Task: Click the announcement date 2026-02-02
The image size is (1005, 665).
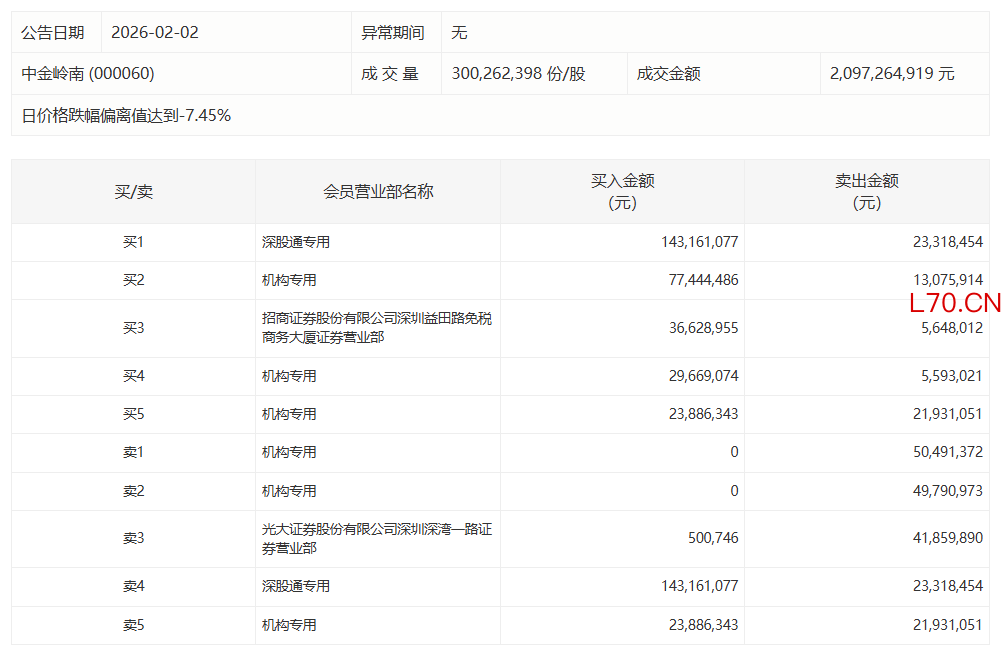Action: coord(155,33)
